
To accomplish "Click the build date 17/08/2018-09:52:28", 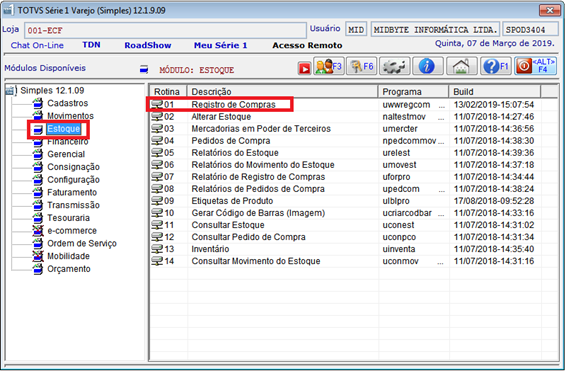I will [x=494, y=201].
